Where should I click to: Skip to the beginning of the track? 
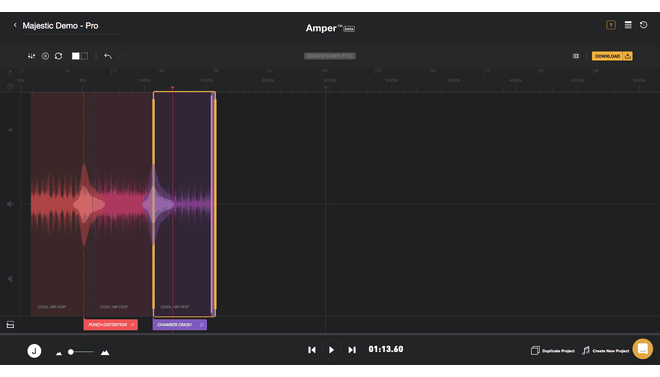[x=311, y=350]
